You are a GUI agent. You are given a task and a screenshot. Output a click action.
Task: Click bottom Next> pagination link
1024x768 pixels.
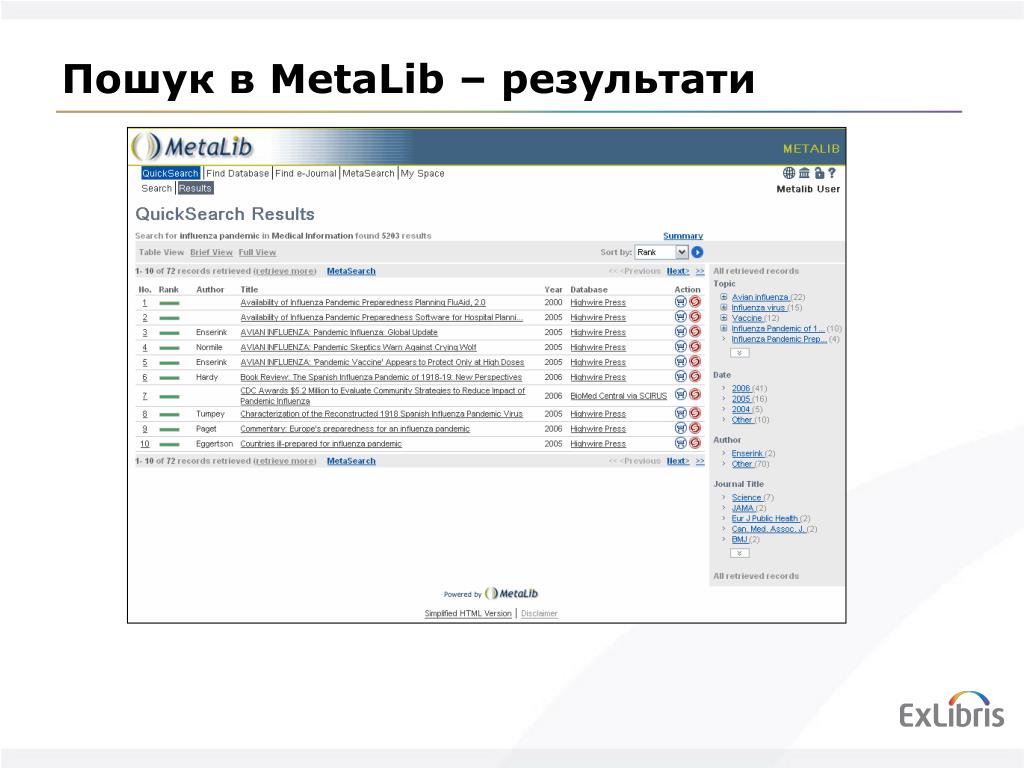[x=678, y=461]
